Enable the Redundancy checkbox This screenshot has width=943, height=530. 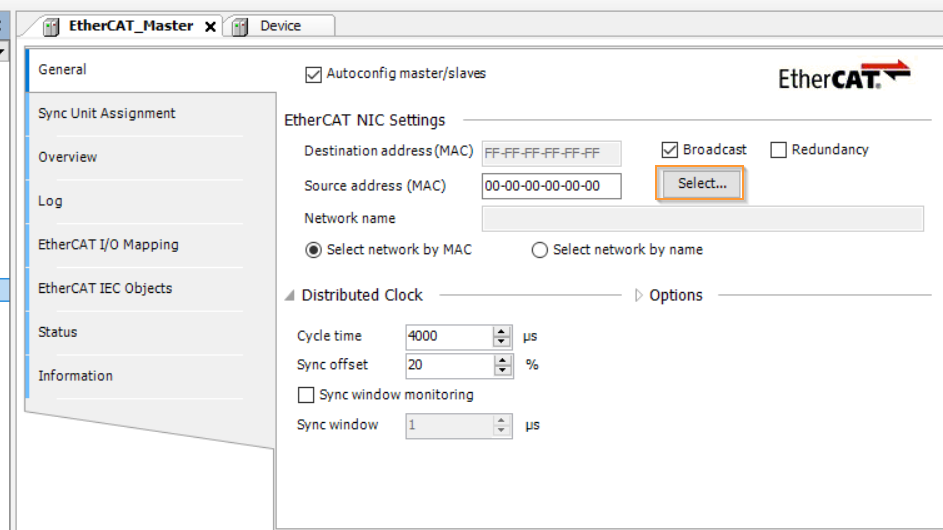[778, 150]
